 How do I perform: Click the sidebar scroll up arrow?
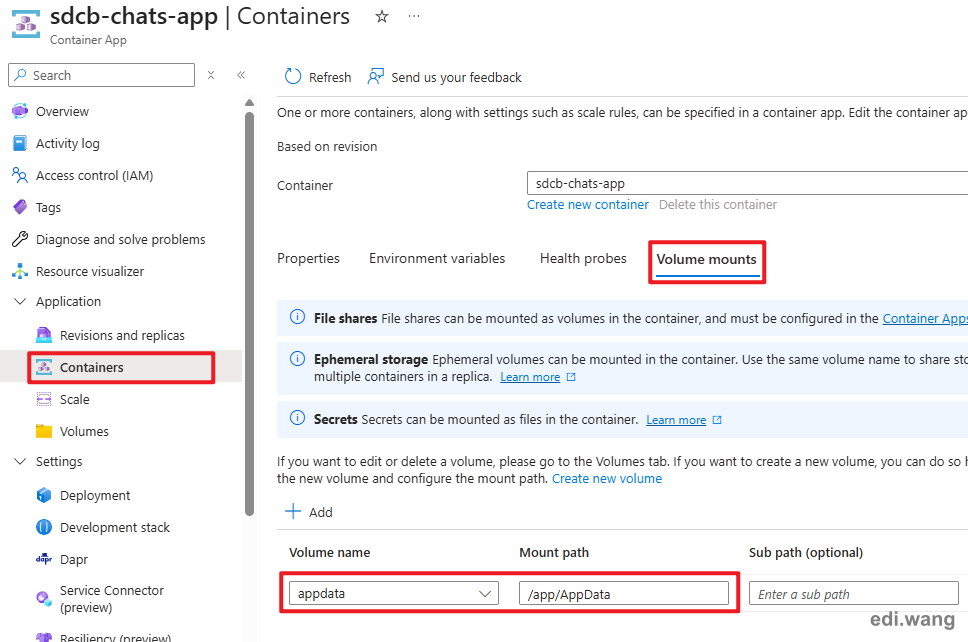pyautogui.click(x=249, y=102)
